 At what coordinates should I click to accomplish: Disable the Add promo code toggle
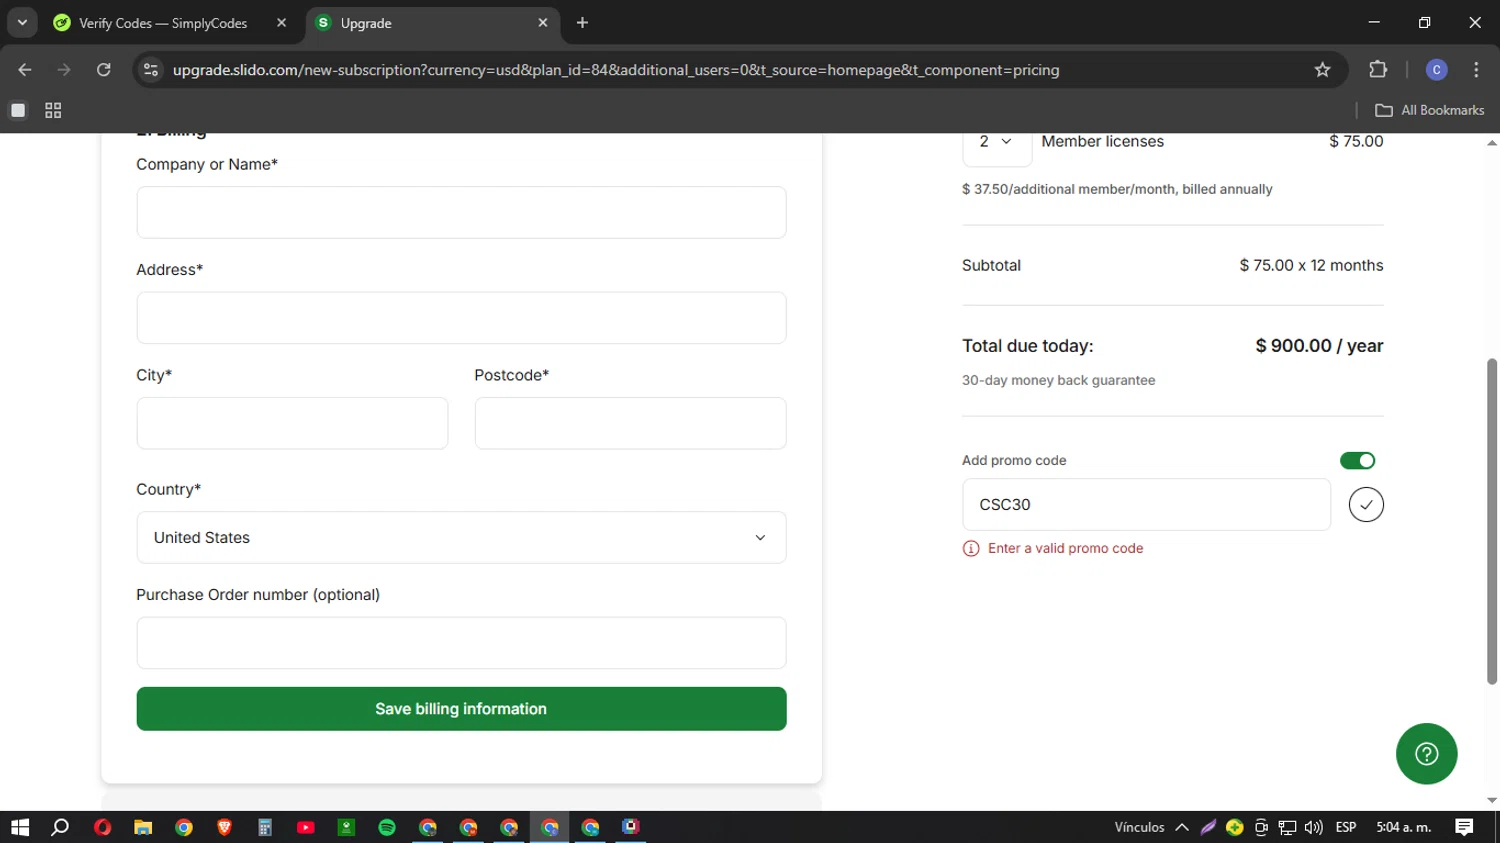[x=1357, y=460]
